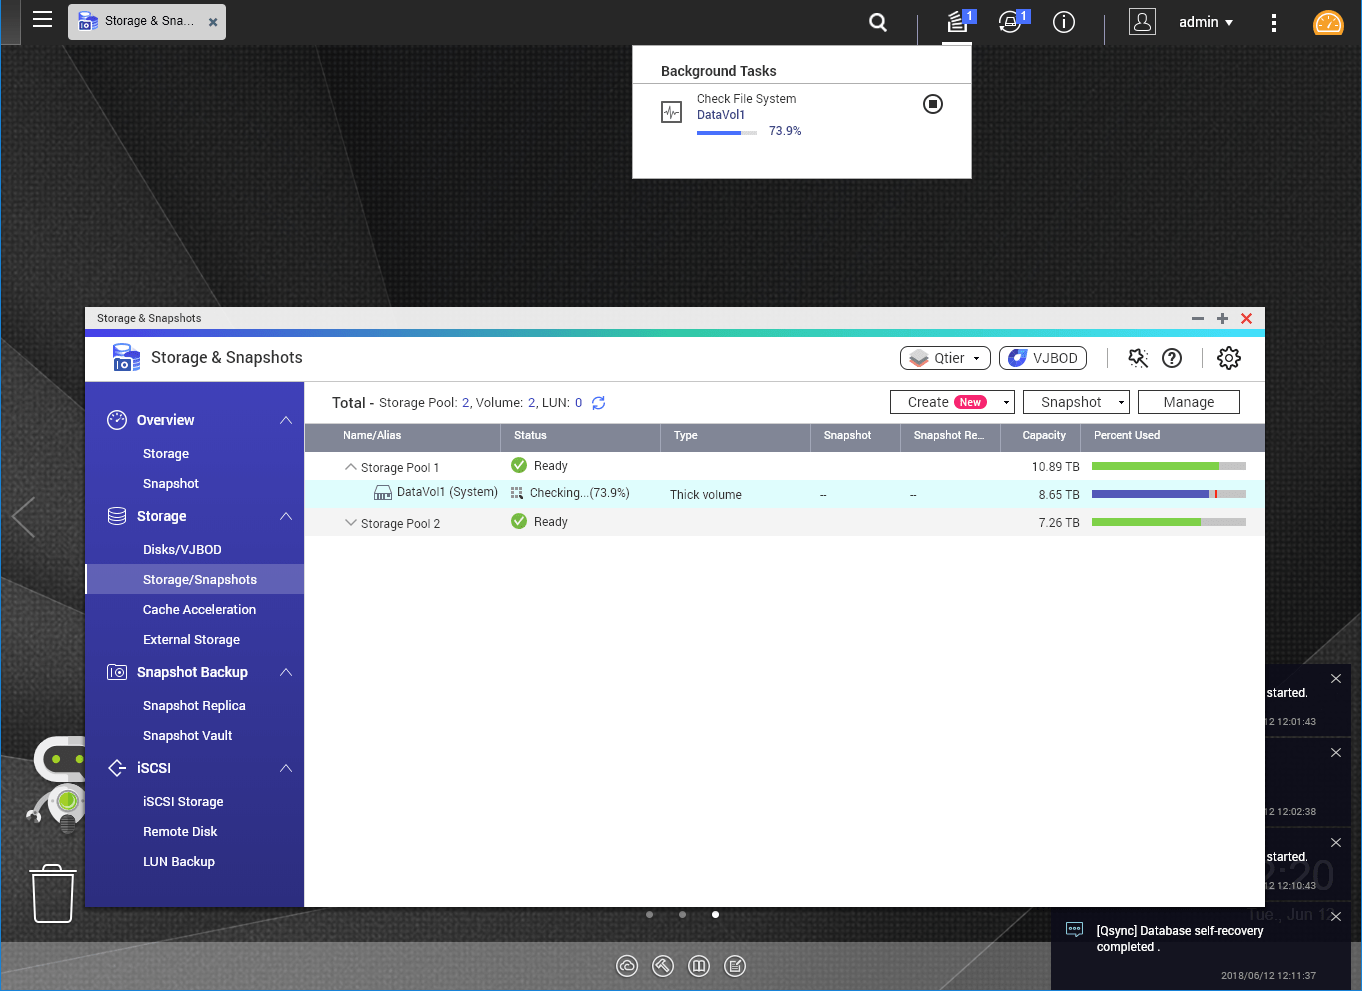Open Help via the question mark icon
Screen dimensions: 1363x992
click(x=1171, y=357)
